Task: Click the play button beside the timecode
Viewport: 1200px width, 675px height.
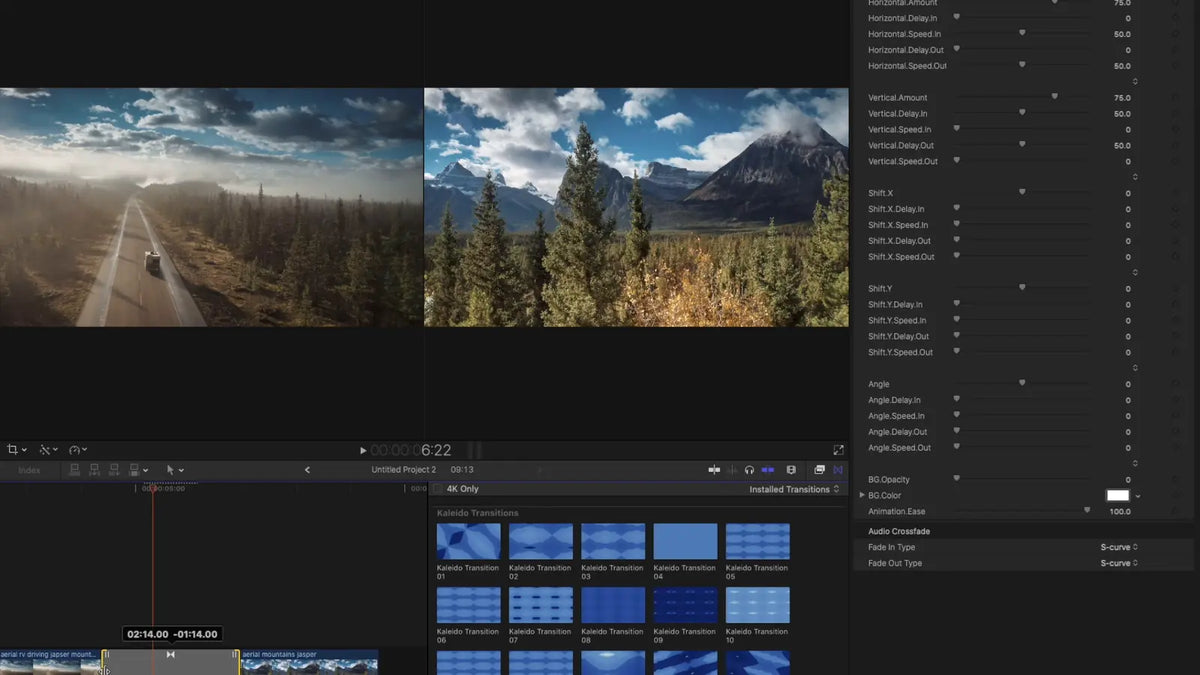Action: 363,451
